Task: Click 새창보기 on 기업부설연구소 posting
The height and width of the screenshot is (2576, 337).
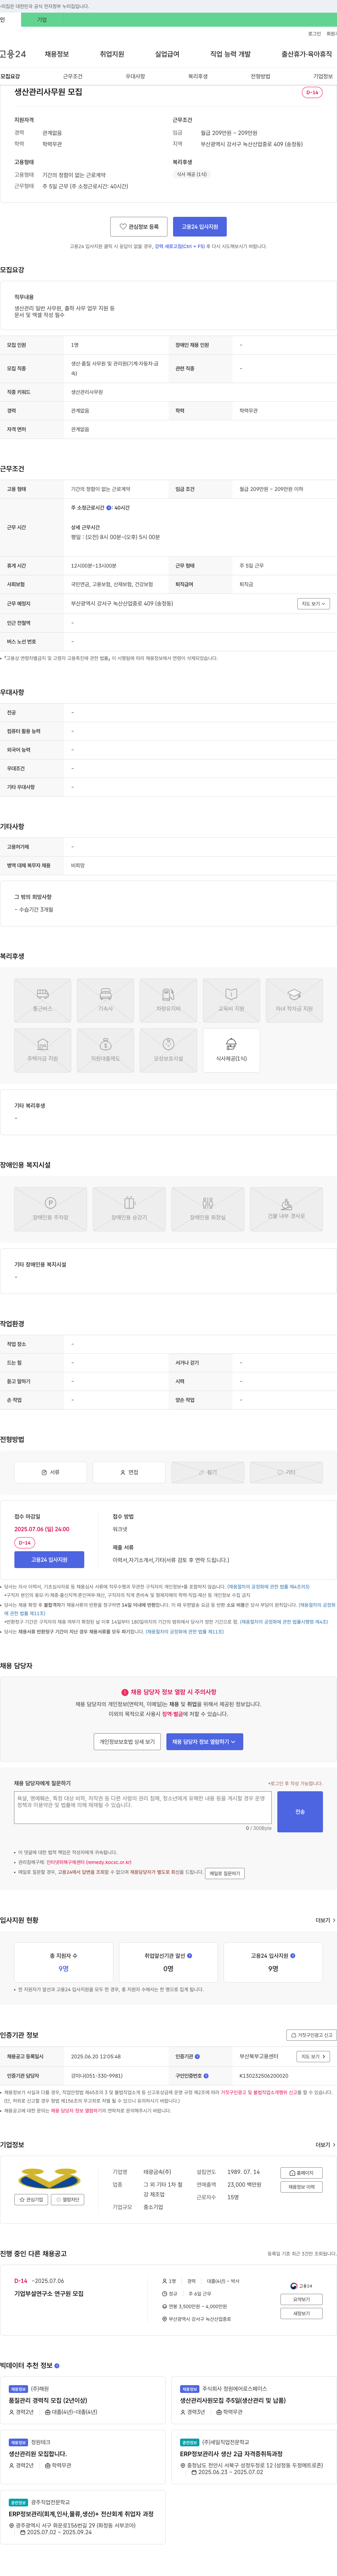Action: (301, 2313)
